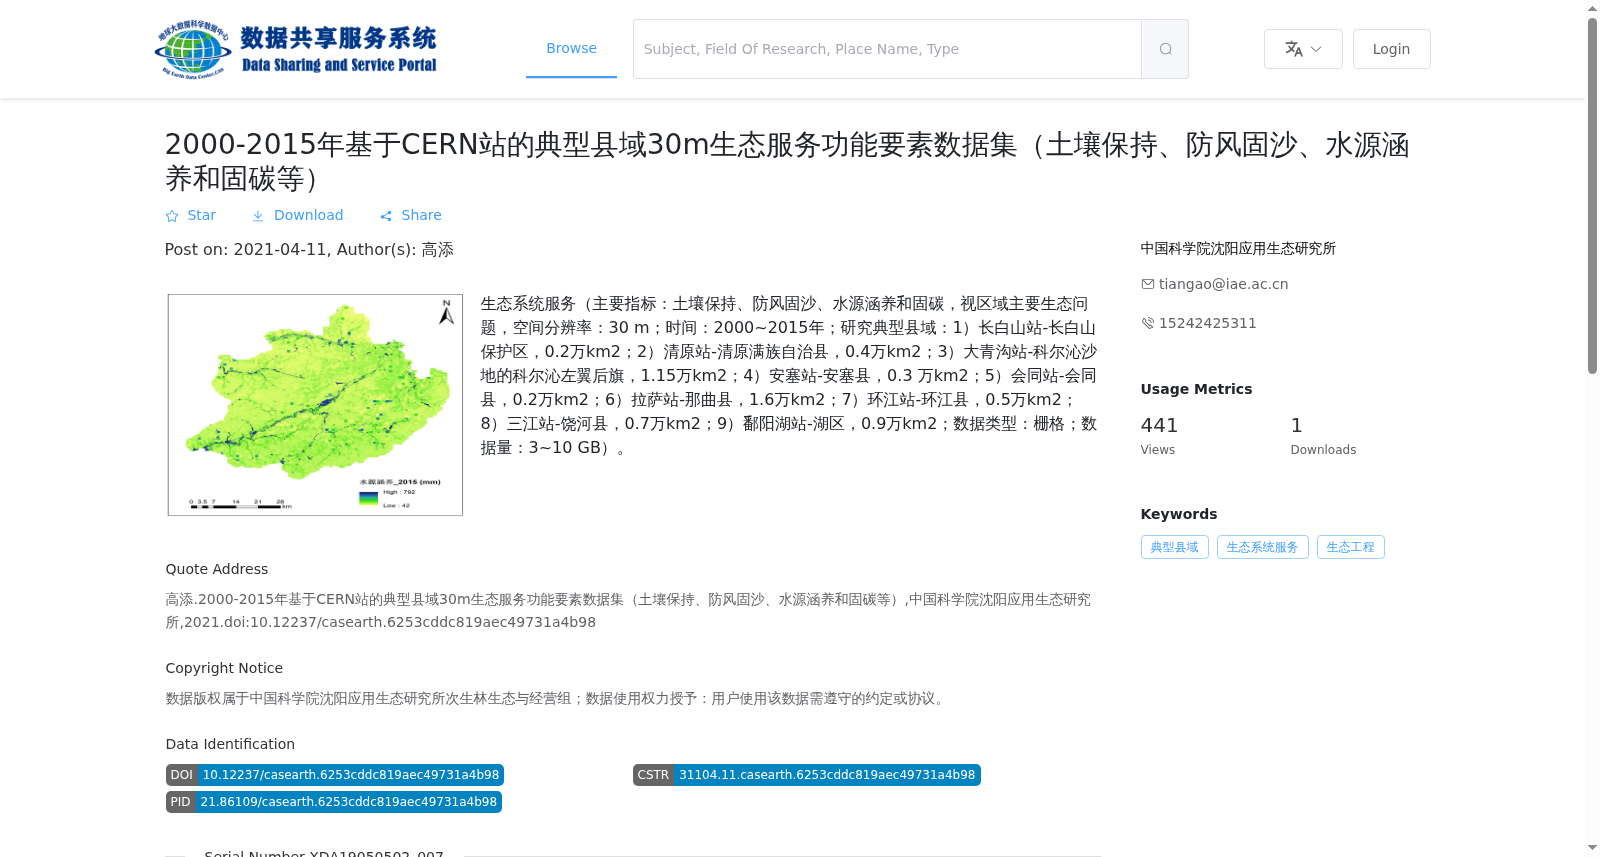
Task: Click the scrollbar down arrow
Action: (x=1593, y=848)
